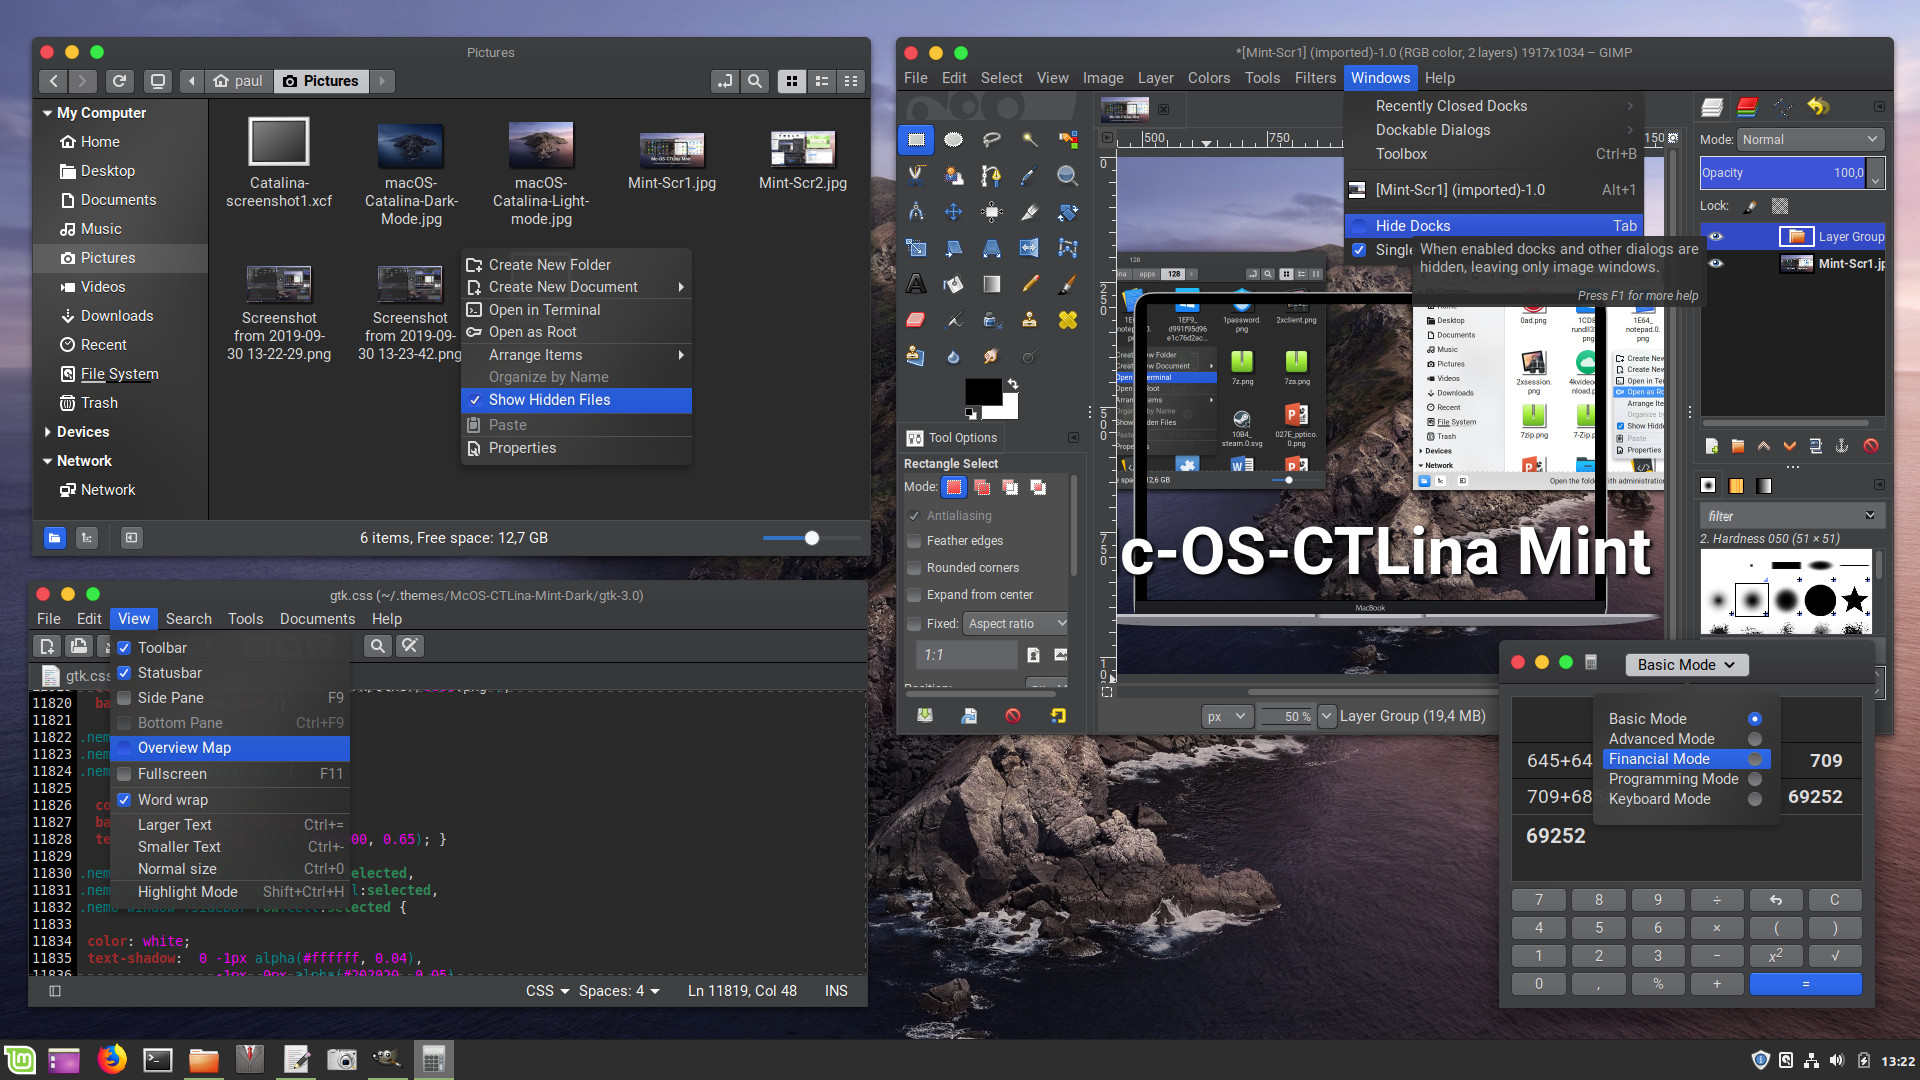Click the delete layer icon in Layers panel
The height and width of the screenshot is (1080, 1920).
[1870, 446]
